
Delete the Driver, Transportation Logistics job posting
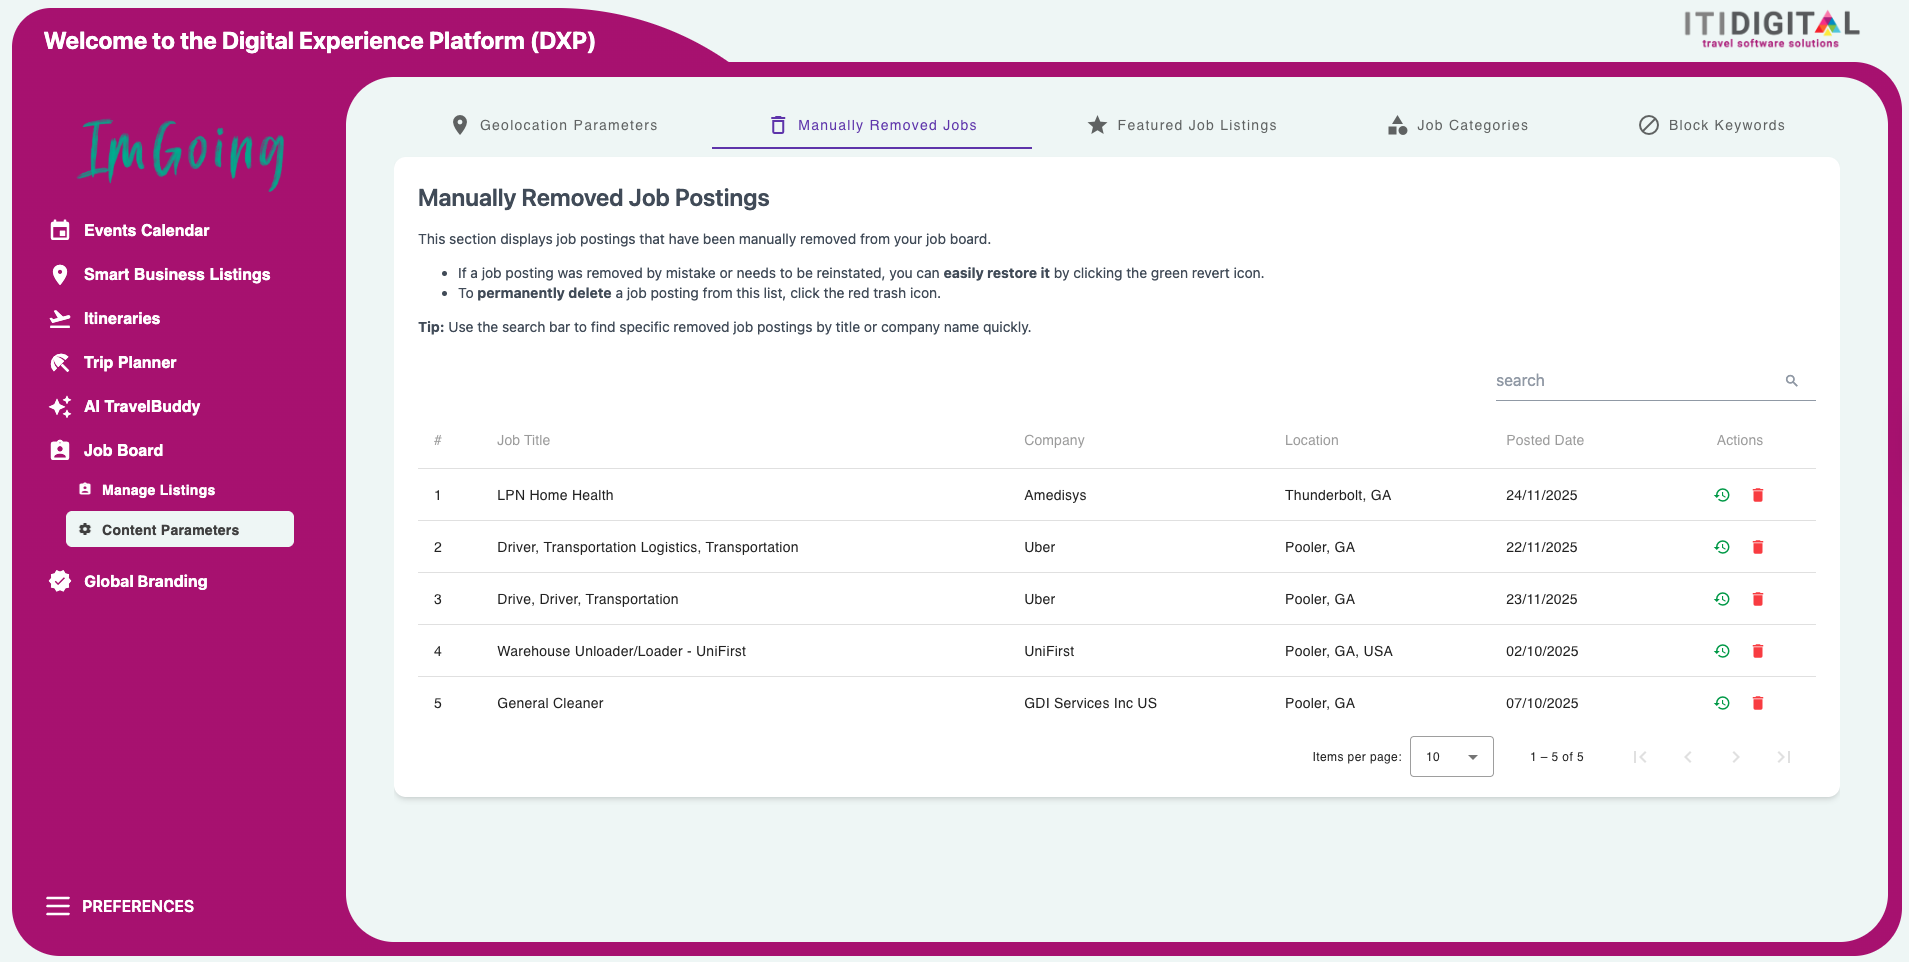tap(1758, 547)
